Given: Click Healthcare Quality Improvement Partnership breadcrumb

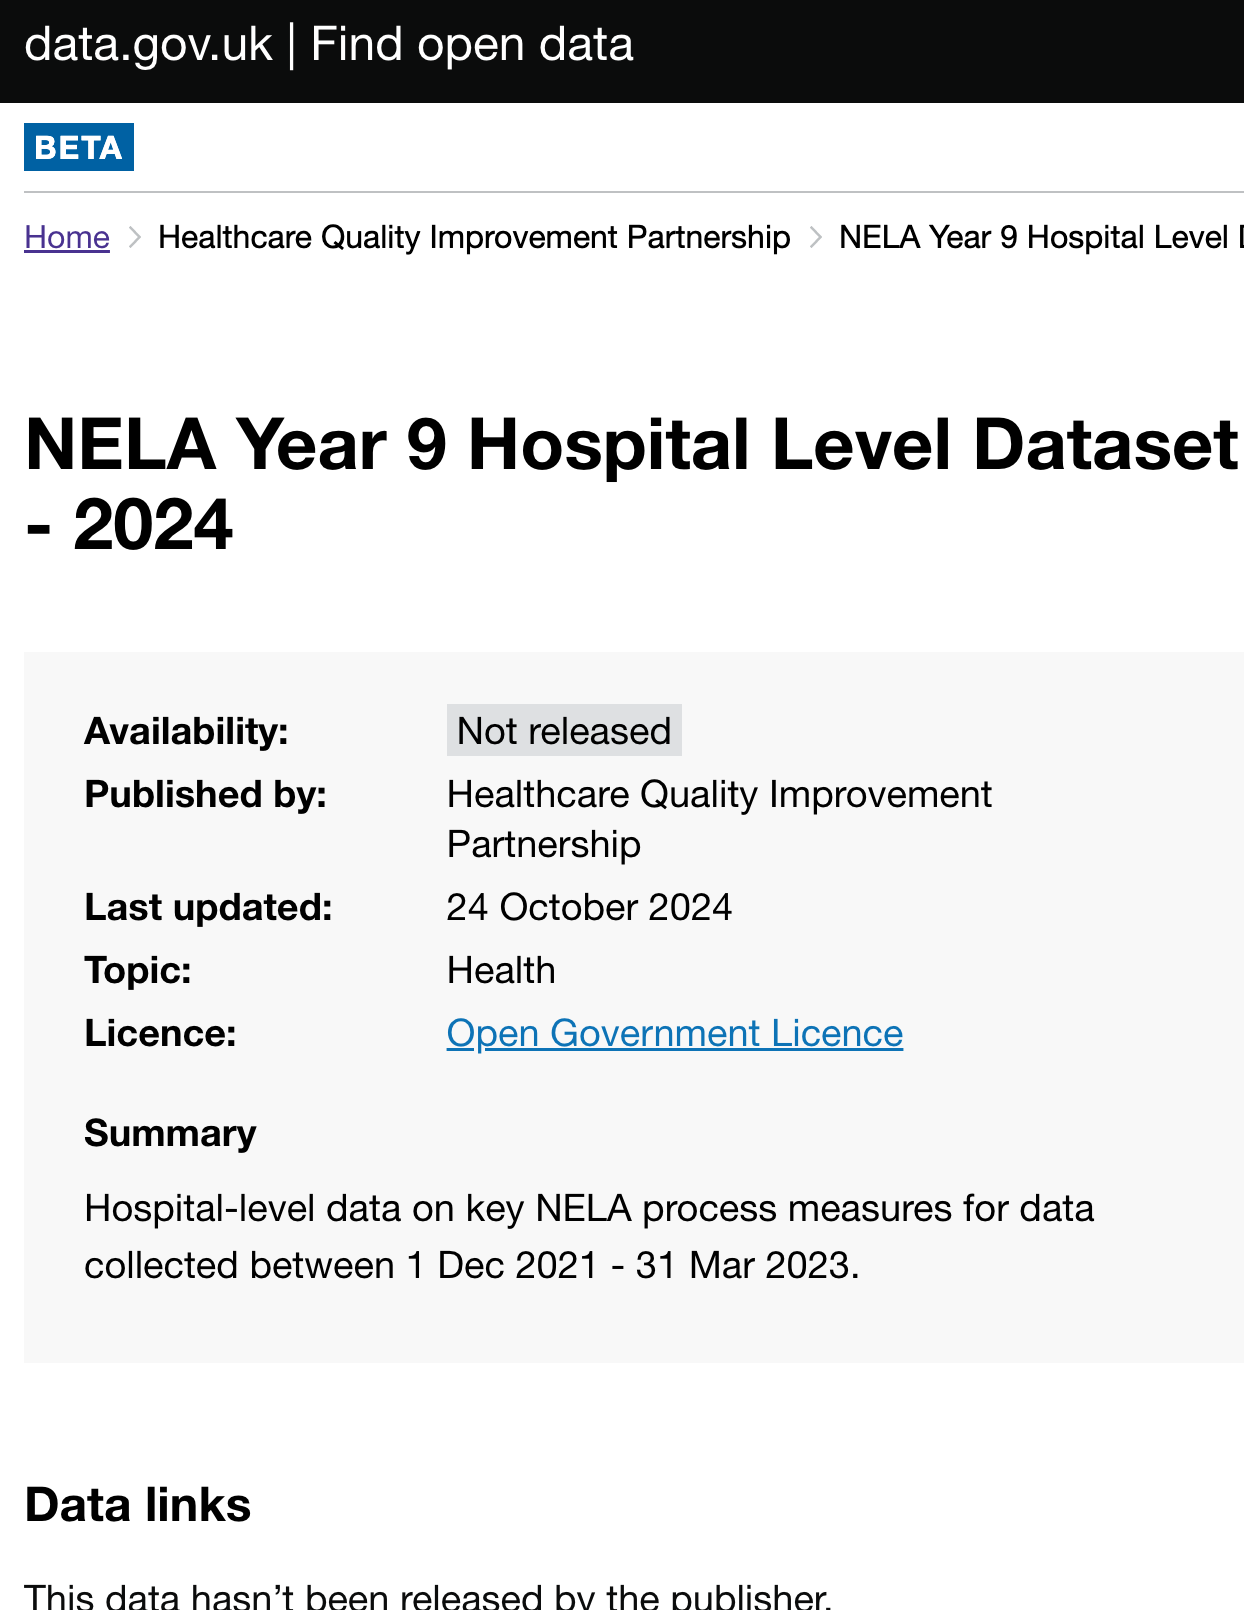Looking at the screenshot, I should [x=474, y=237].
